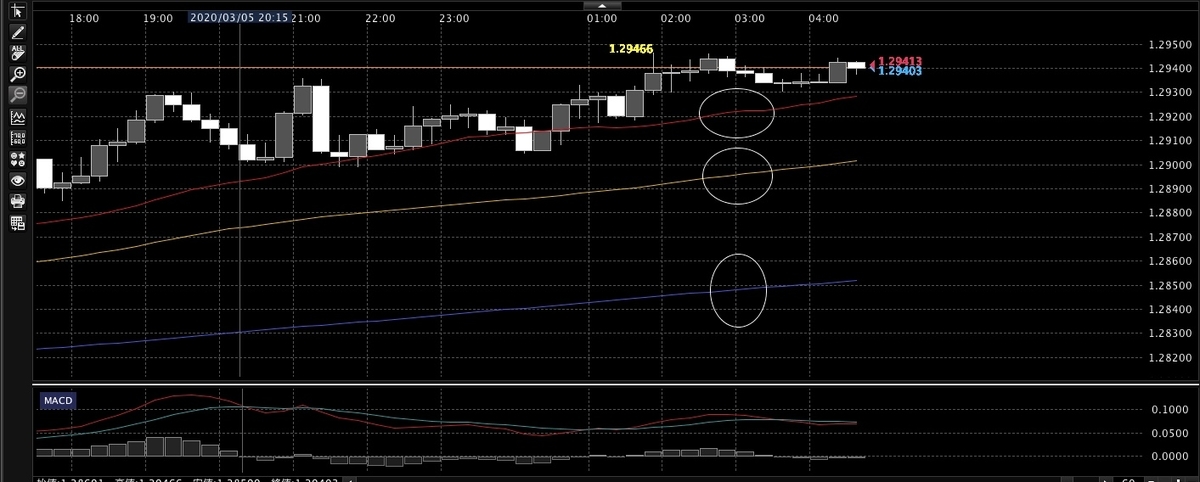Image resolution: width=1200 pixels, height=482 pixels.
Task: Click the 04:00 time axis label
Action: [824, 19]
